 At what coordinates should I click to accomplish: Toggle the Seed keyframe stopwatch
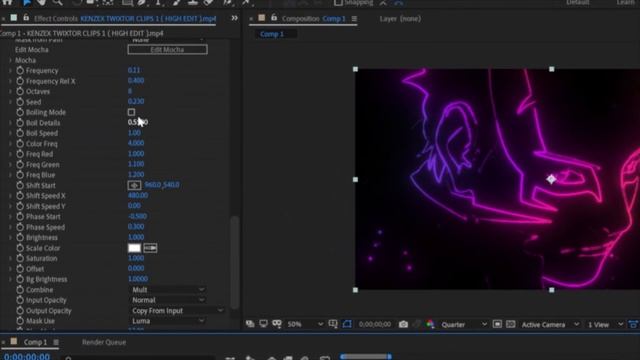[20, 102]
